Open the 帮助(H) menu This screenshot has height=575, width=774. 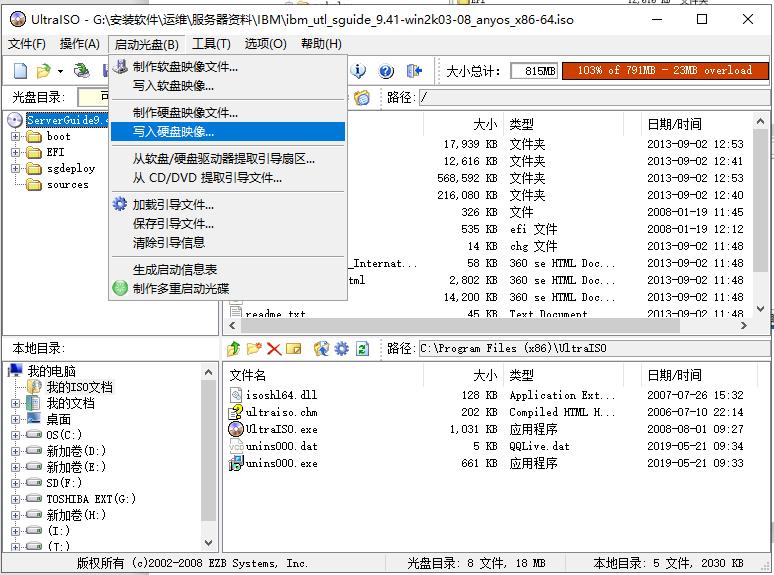tap(321, 44)
